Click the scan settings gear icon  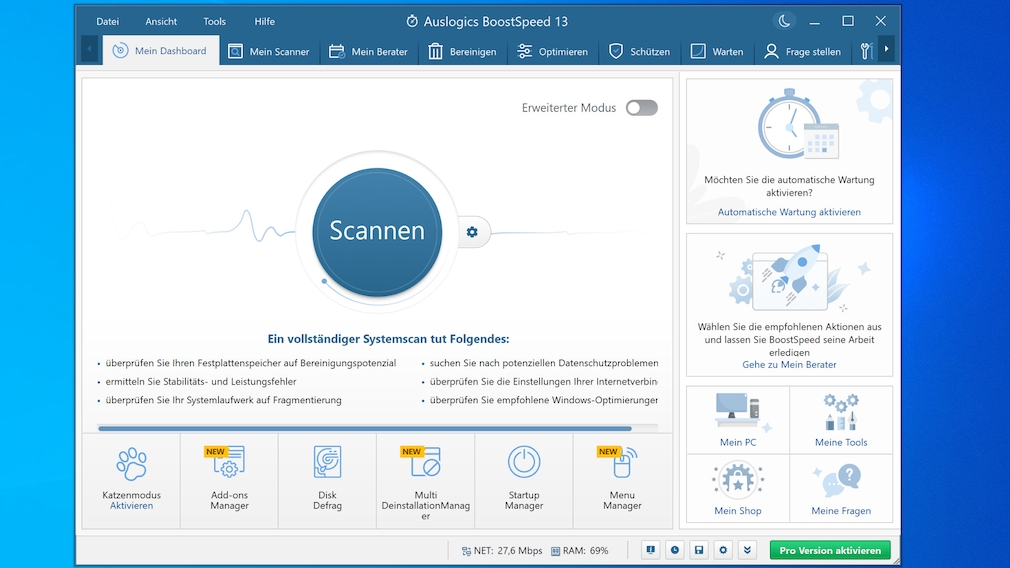point(472,232)
